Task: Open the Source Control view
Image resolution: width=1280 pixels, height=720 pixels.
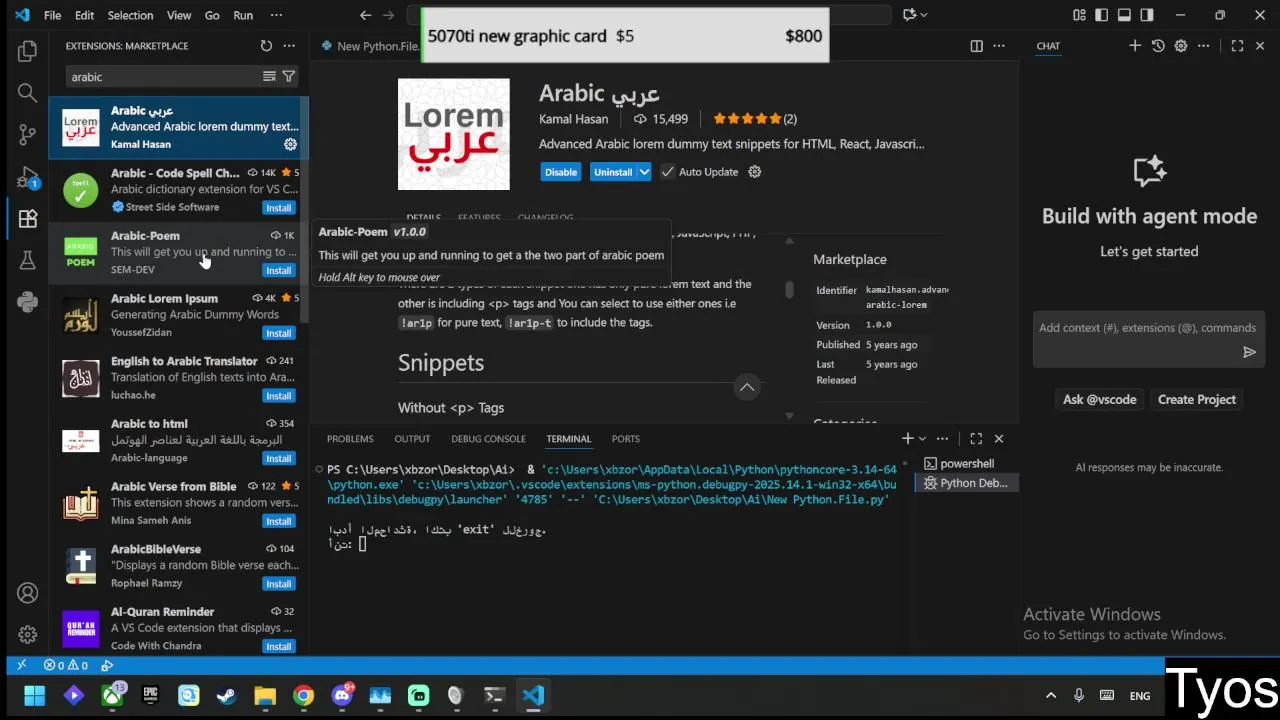Action: [27, 135]
